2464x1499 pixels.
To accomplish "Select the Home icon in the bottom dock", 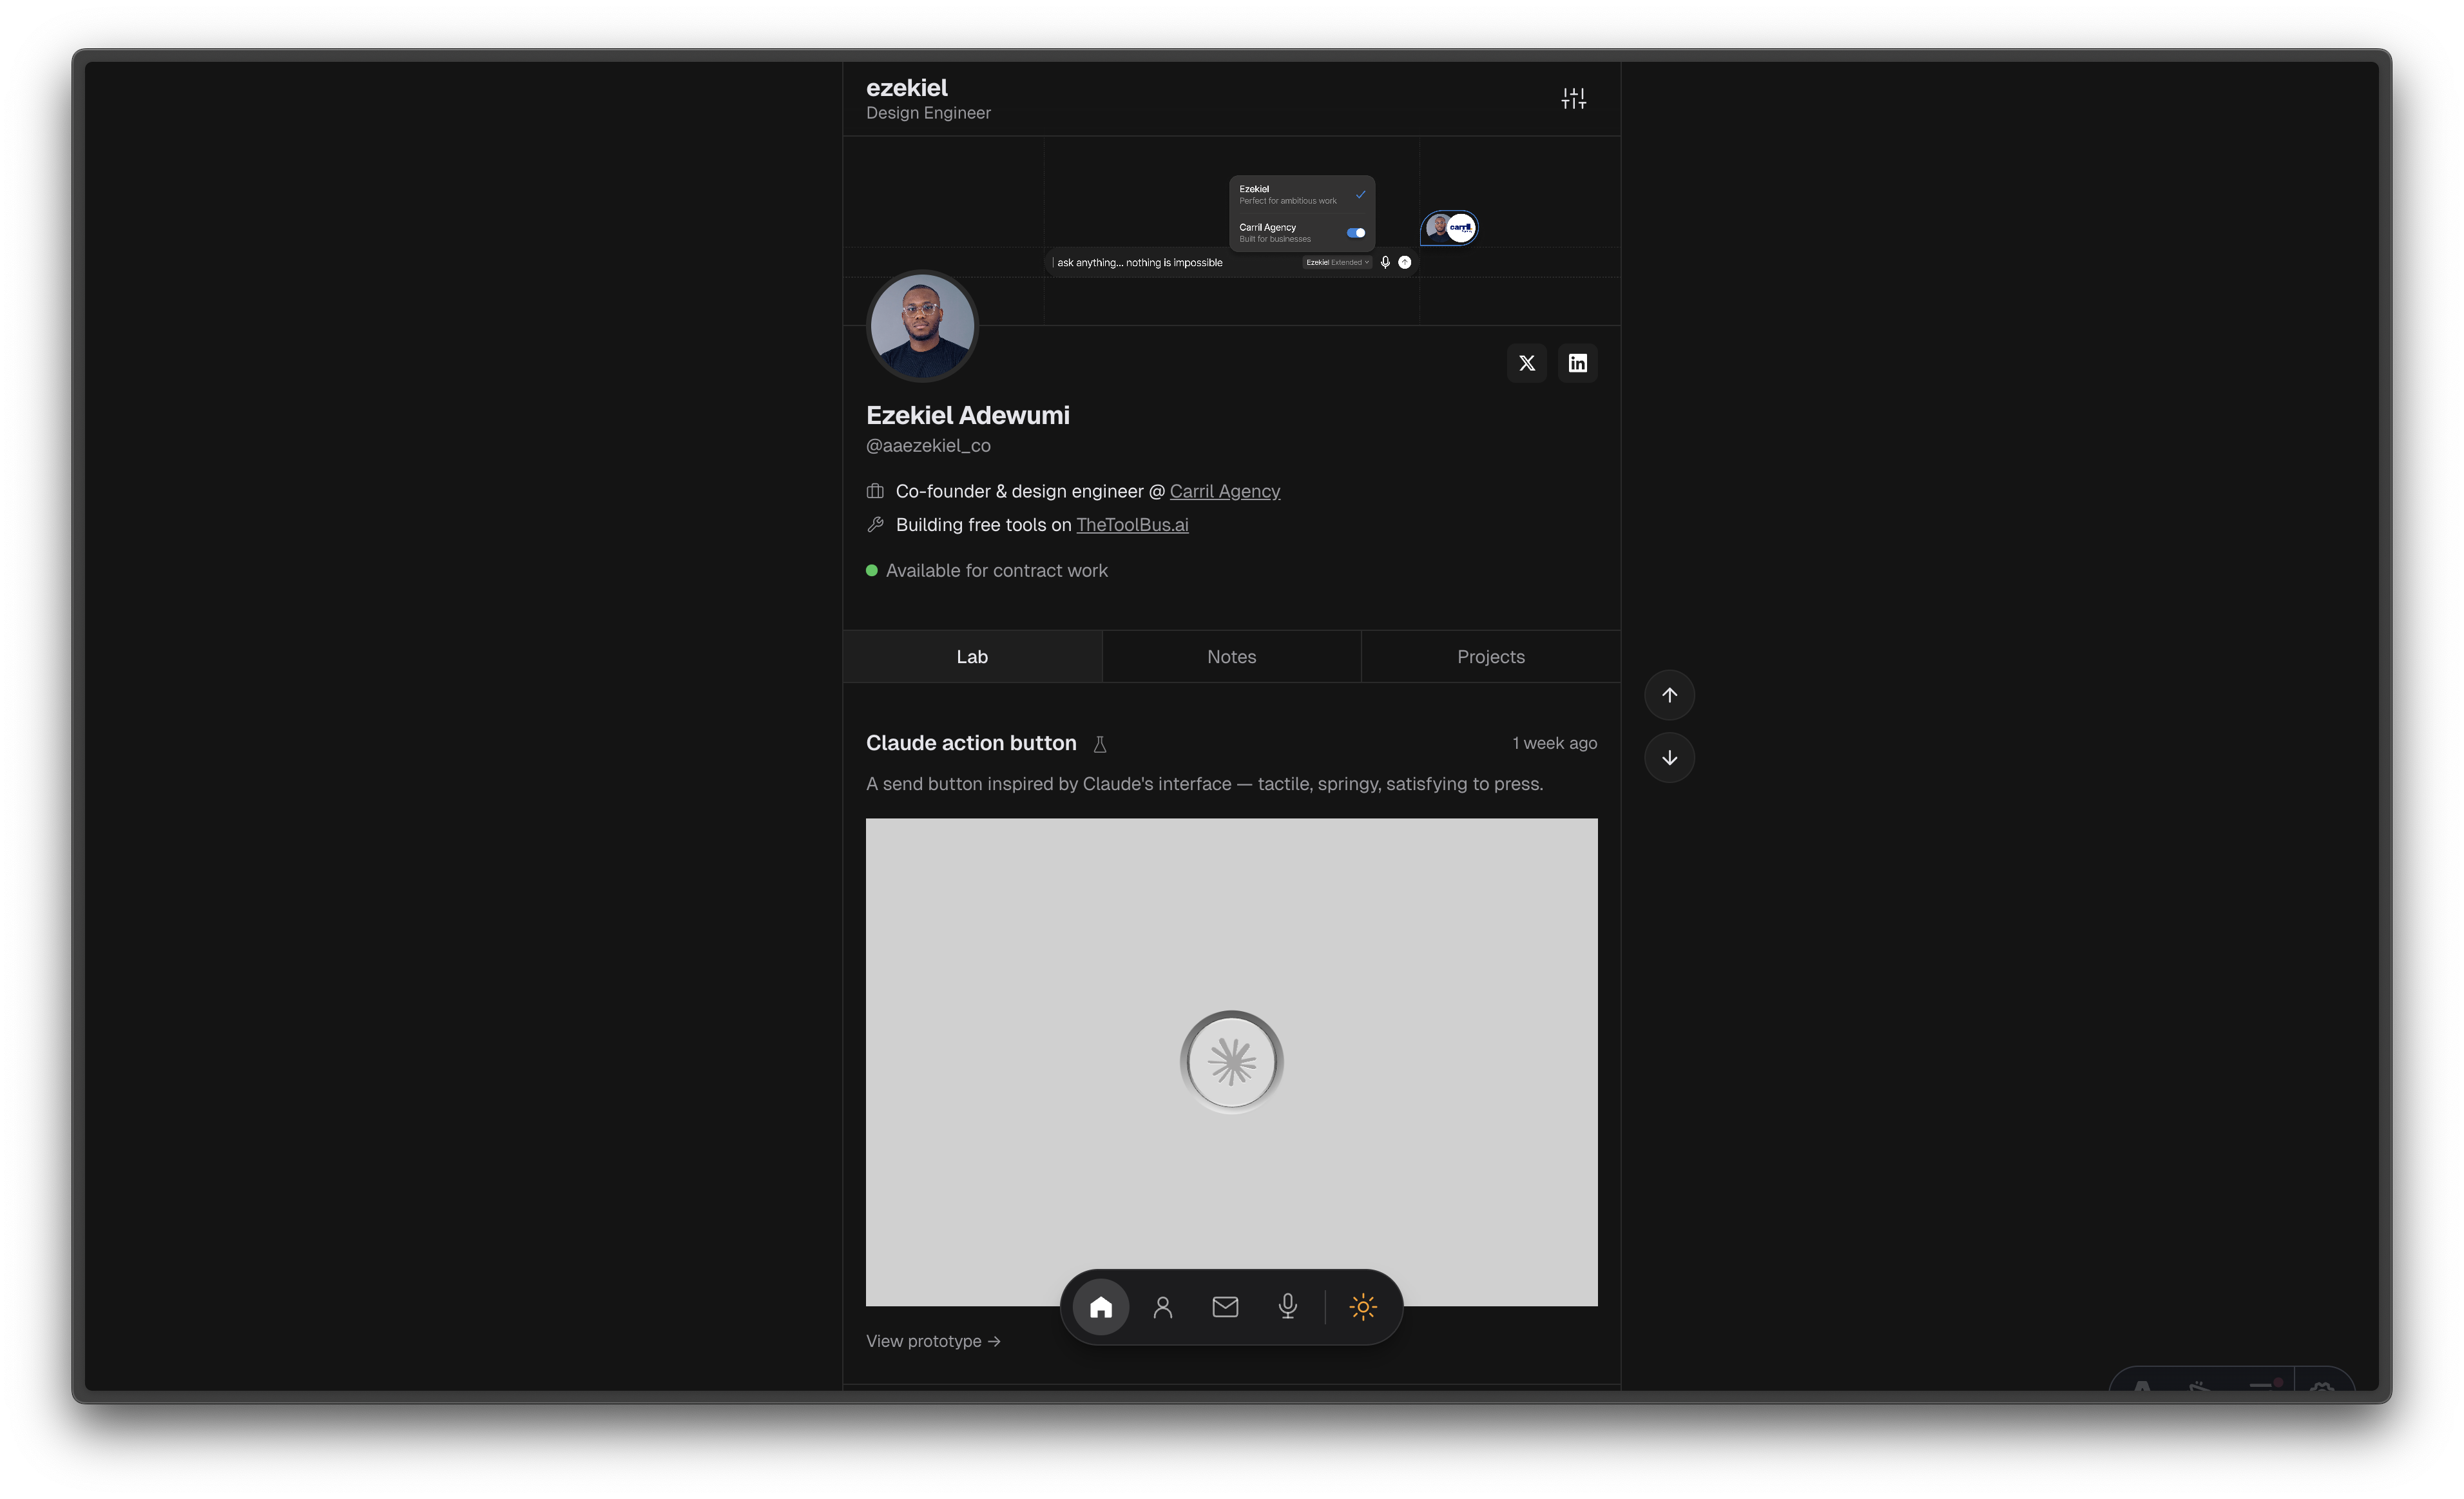I will coord(1100,1307).
